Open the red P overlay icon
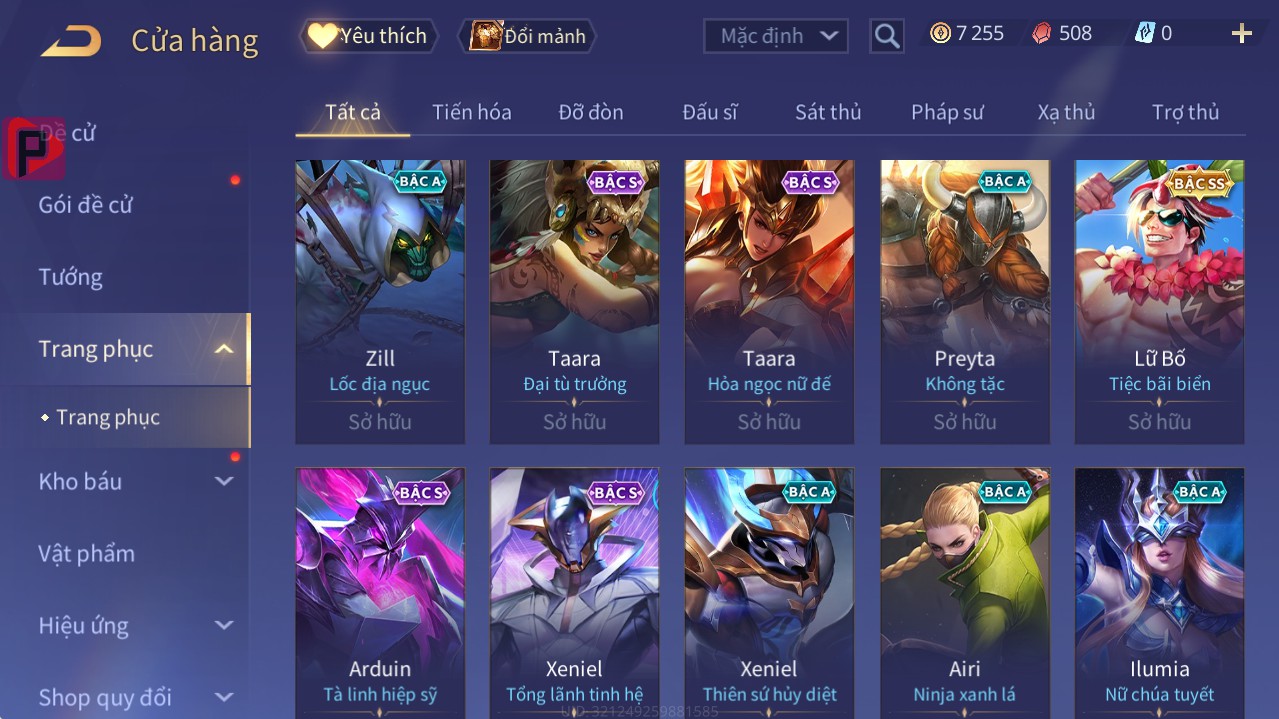Screen dimensions: 1279x719 (x=33, y=148)
